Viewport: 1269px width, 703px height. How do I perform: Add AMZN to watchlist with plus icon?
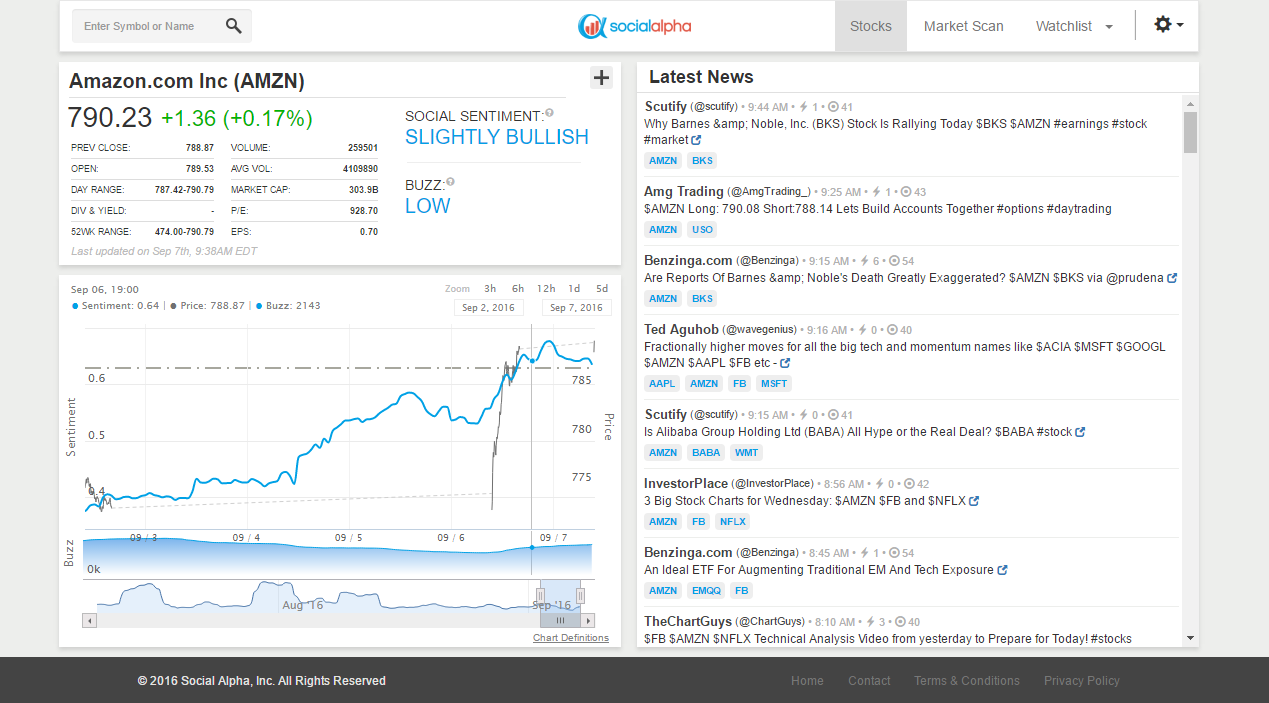pyautogui.click(x=601, y=78)
